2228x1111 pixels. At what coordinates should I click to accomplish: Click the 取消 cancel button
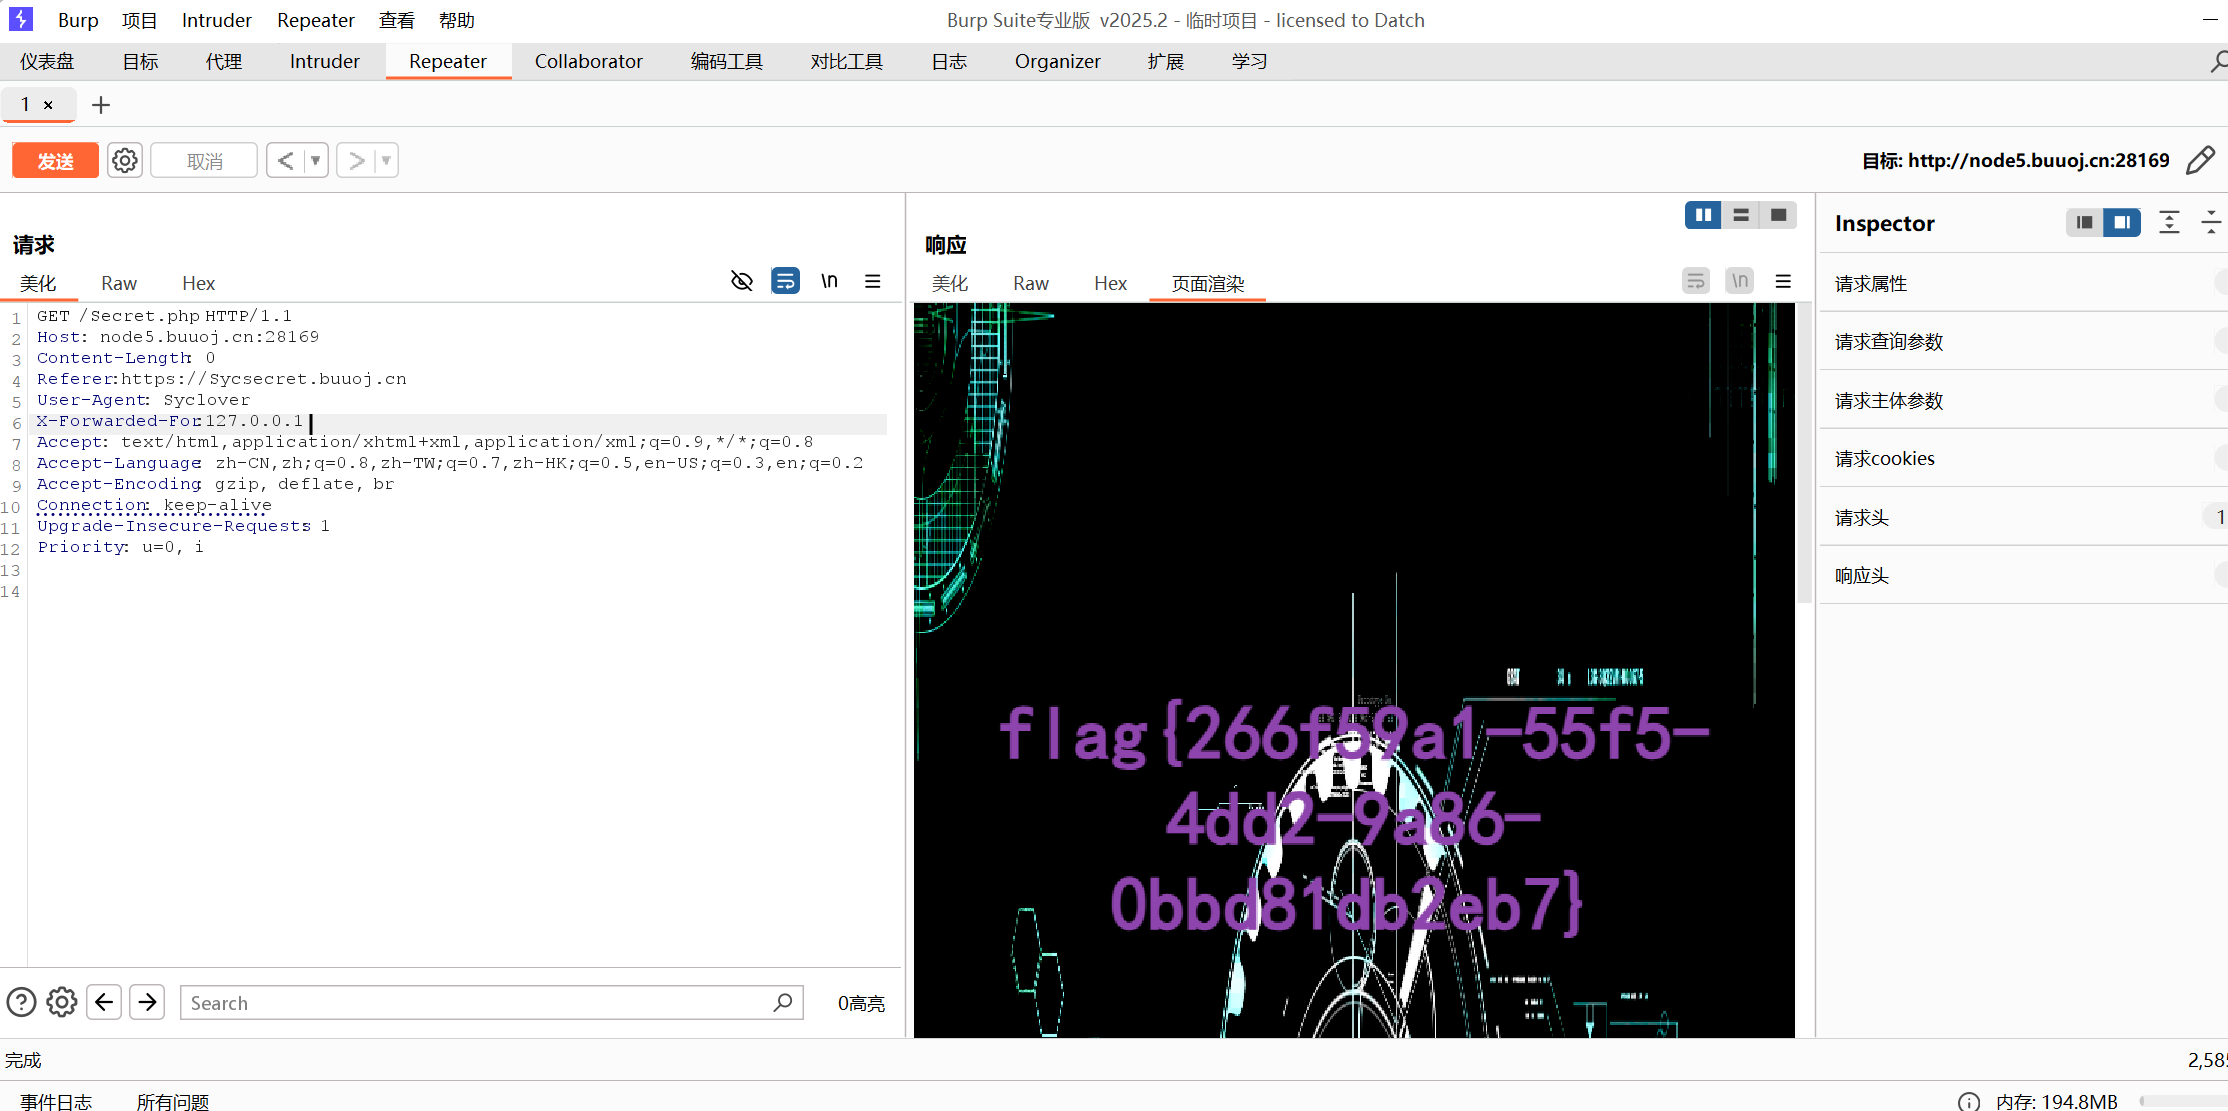coord(204,160)
